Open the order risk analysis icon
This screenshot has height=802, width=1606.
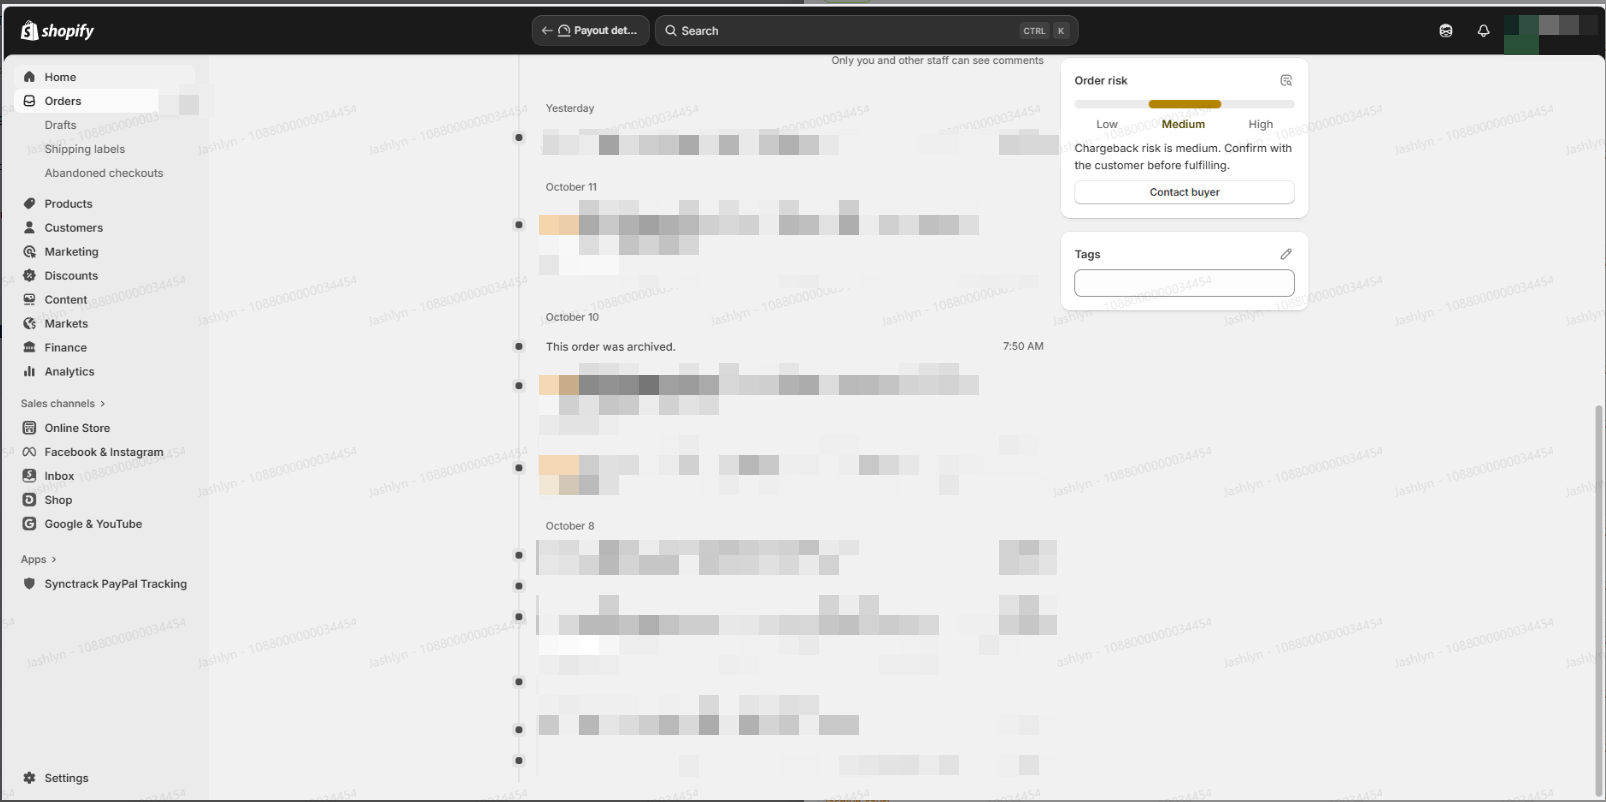point(1286,81)
